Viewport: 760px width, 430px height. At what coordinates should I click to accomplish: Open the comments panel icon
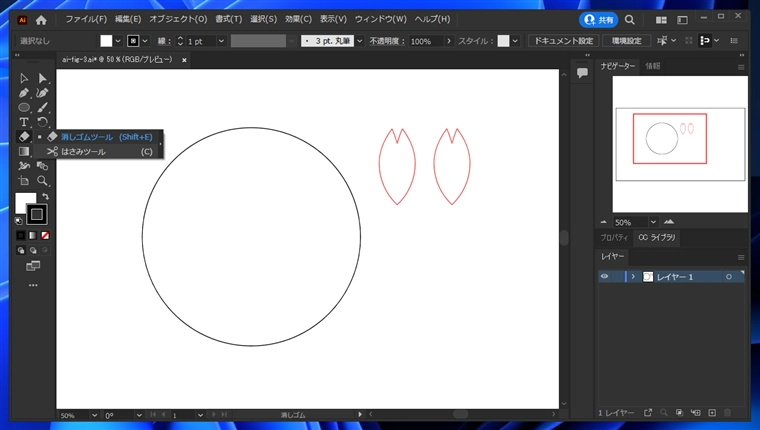point(582,73)
